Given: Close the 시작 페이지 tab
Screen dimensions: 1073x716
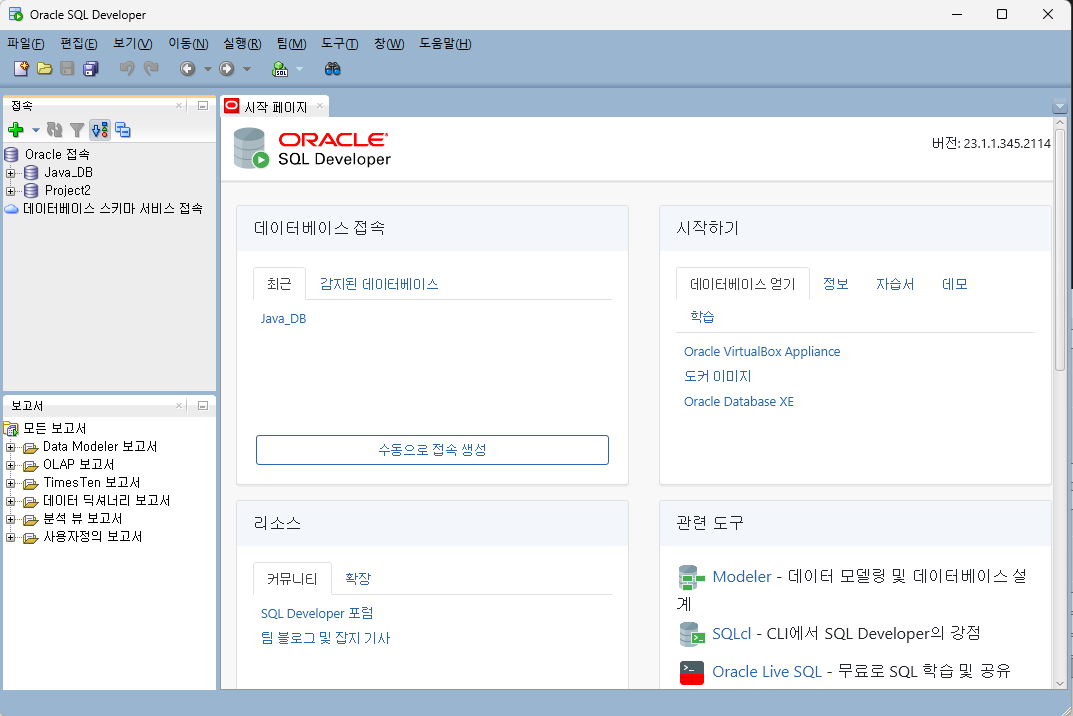Looking at the screenshot, I should [320, 105].
